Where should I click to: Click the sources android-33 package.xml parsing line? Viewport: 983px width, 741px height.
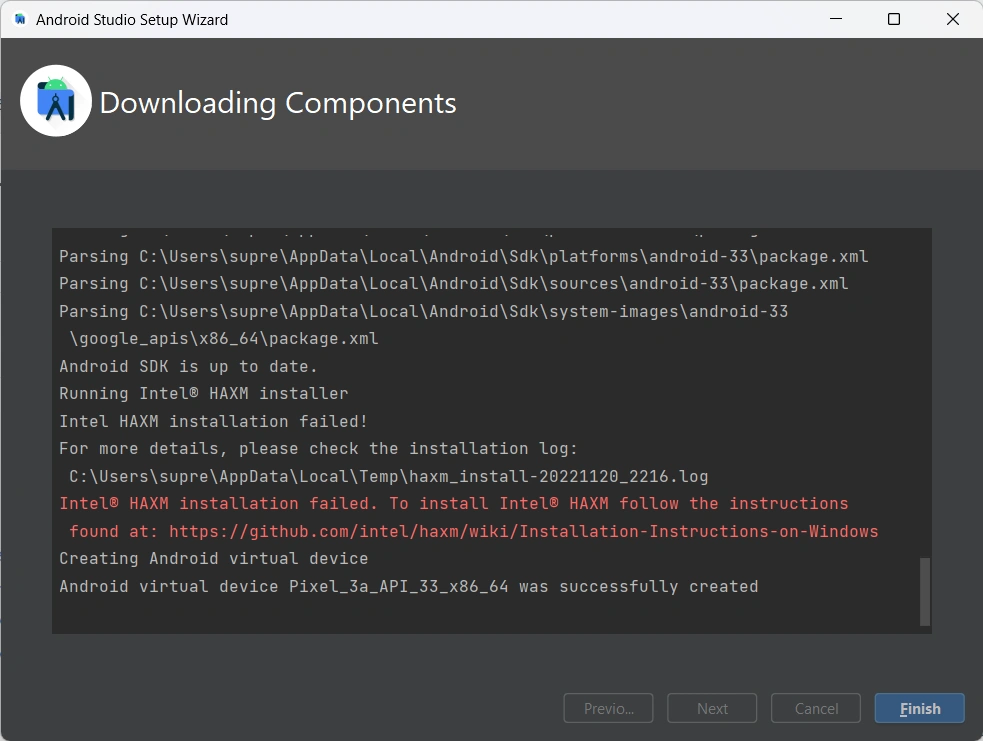click(453, 284)
